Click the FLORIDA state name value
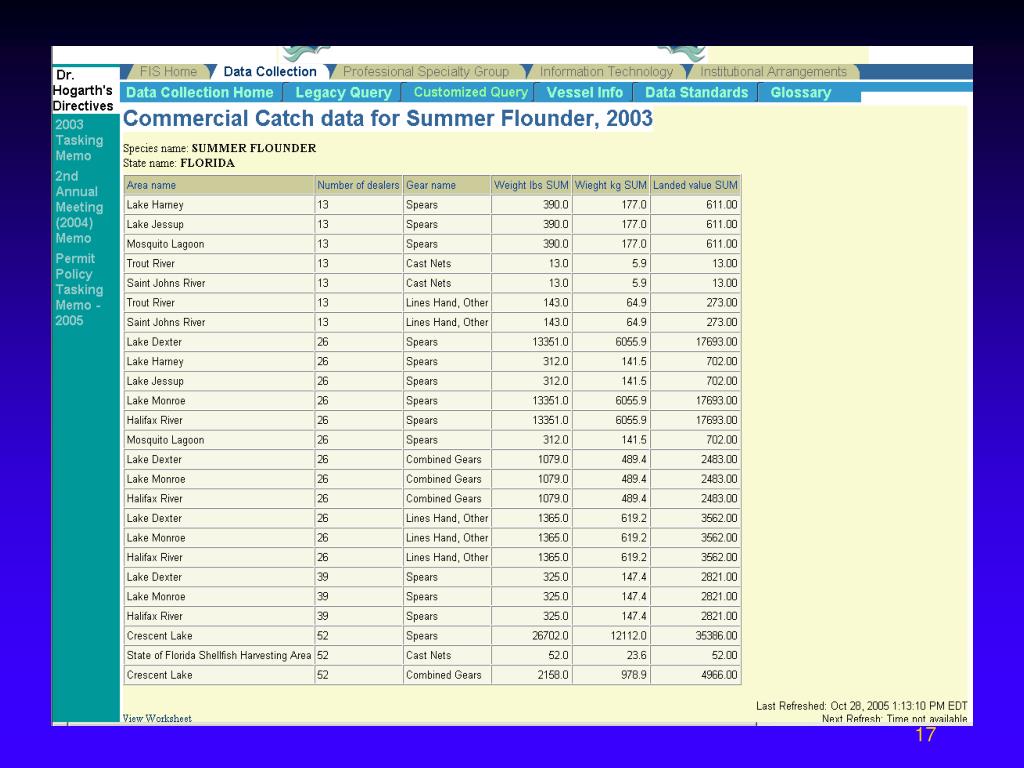 207,163
